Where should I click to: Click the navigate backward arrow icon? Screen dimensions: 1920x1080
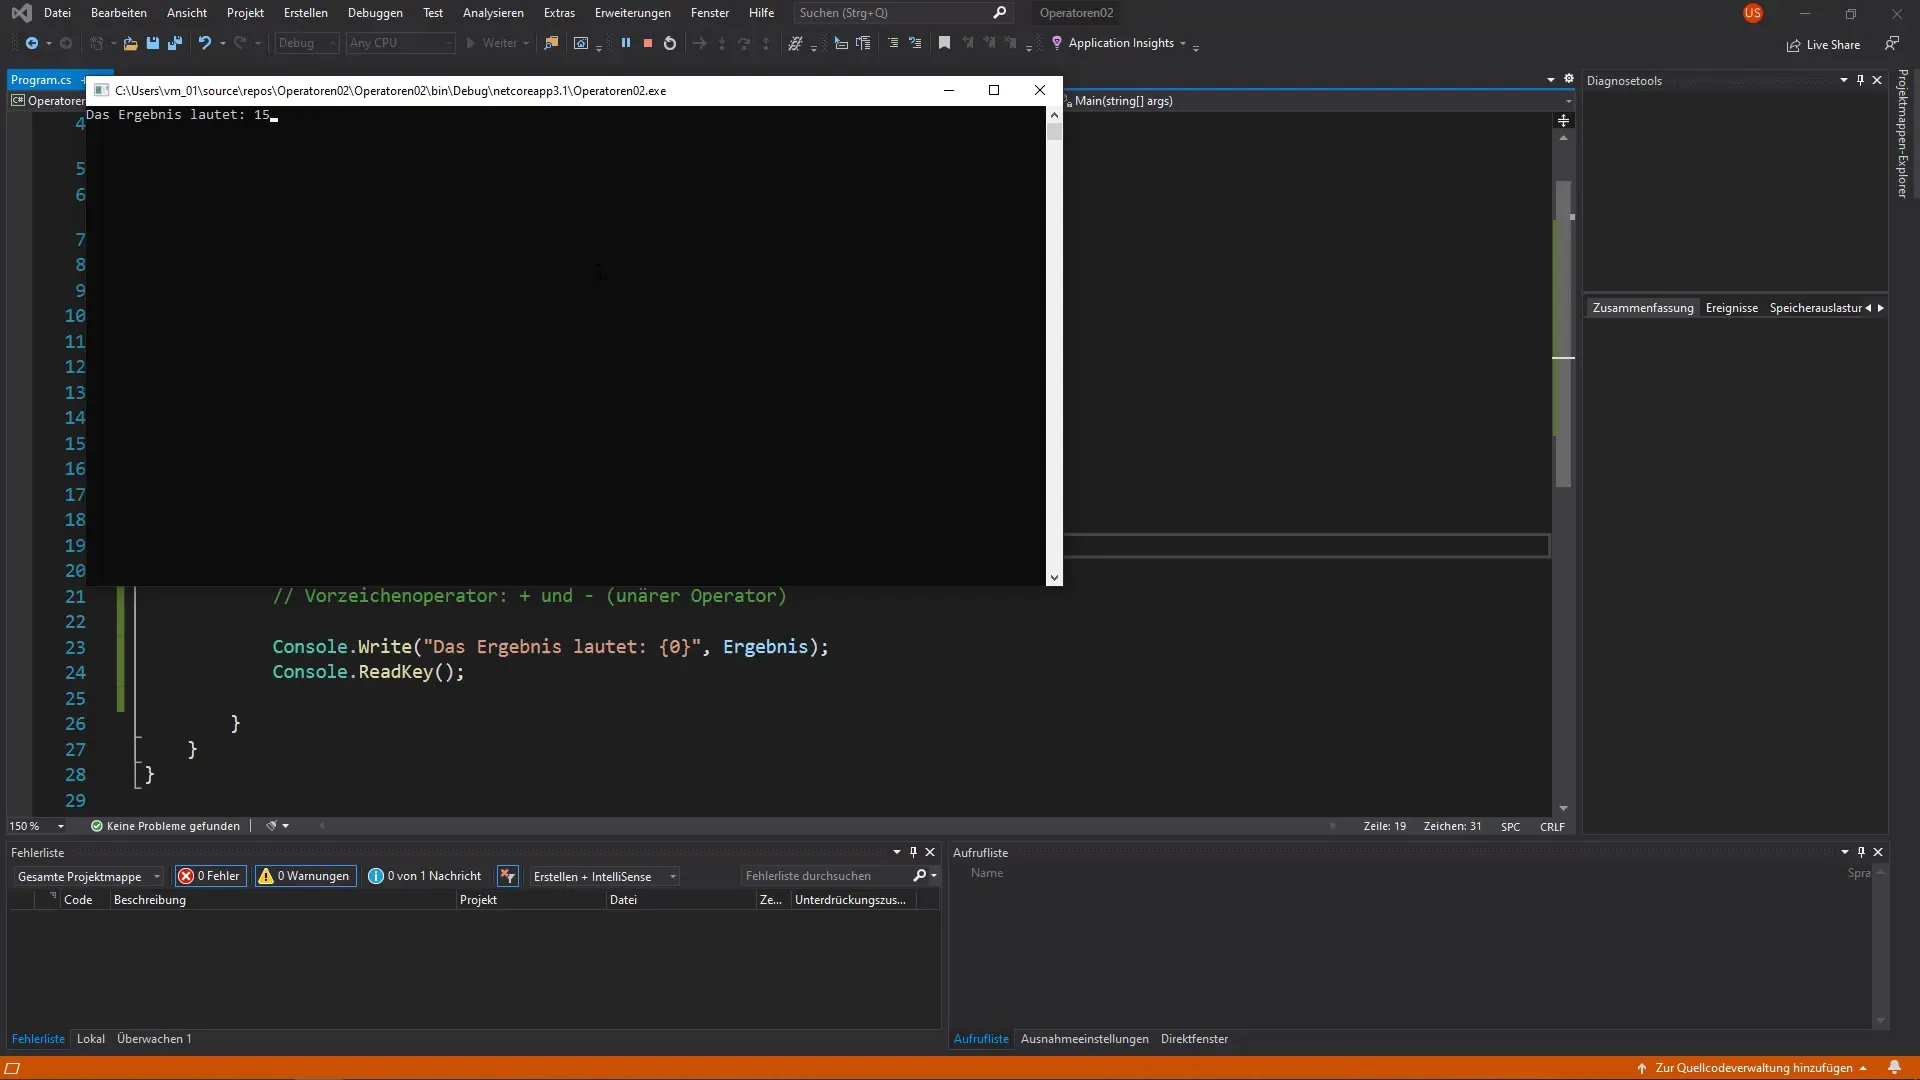[x=32, y=43]
